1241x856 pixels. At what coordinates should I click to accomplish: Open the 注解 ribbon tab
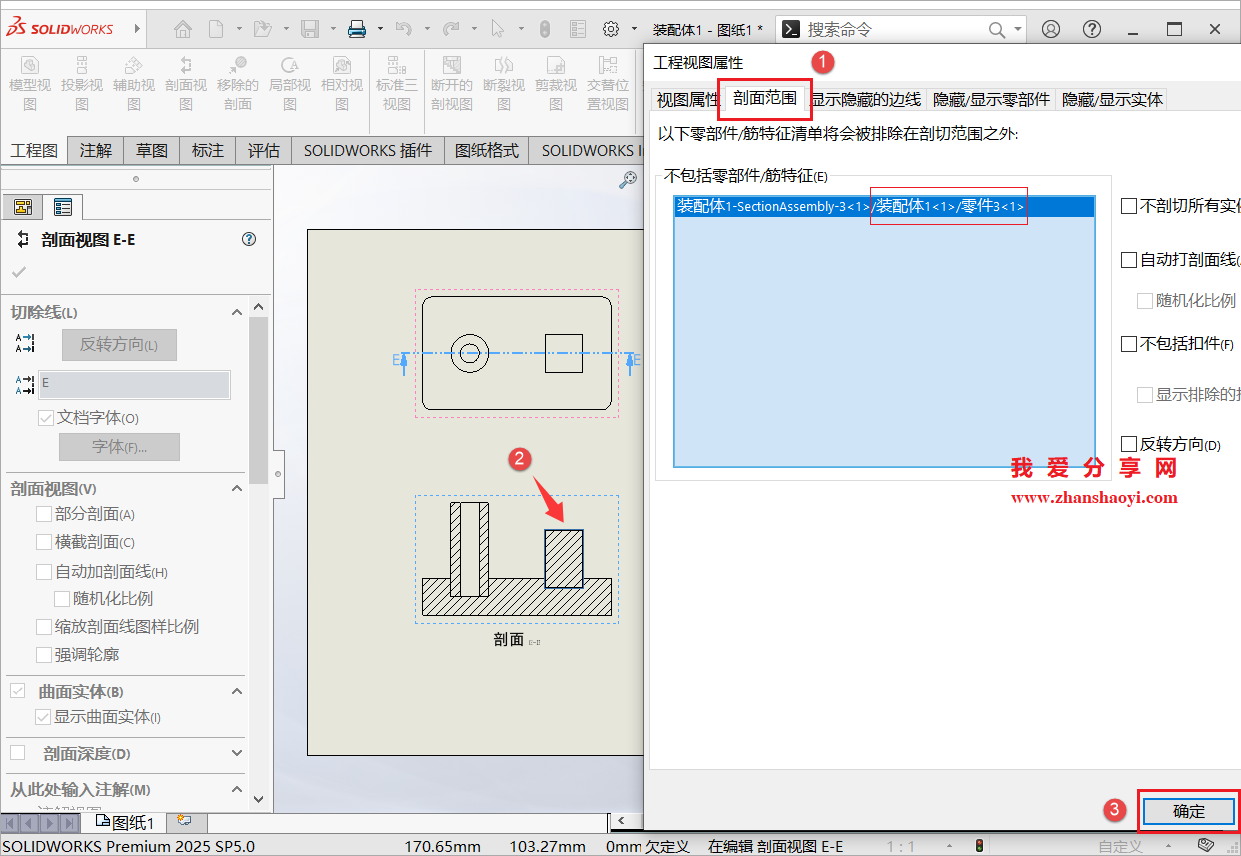(x=96, y=151)
